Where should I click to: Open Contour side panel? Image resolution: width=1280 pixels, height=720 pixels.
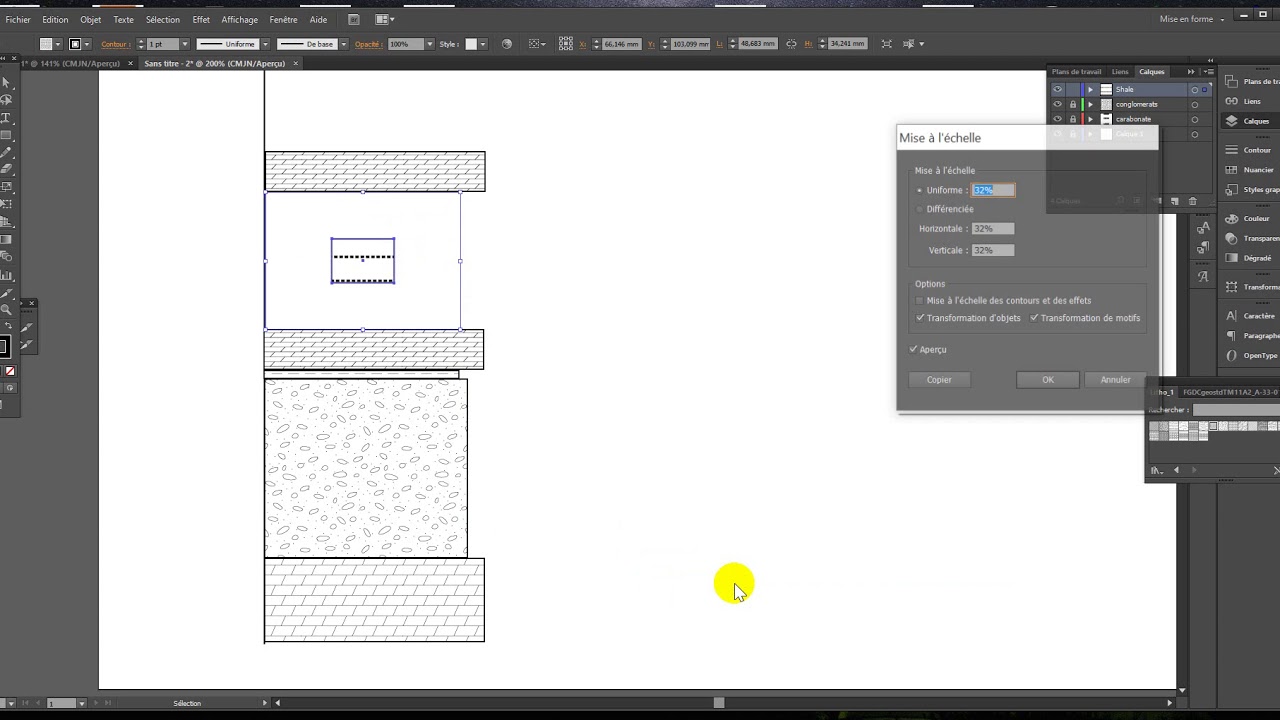pos(1249,150)
